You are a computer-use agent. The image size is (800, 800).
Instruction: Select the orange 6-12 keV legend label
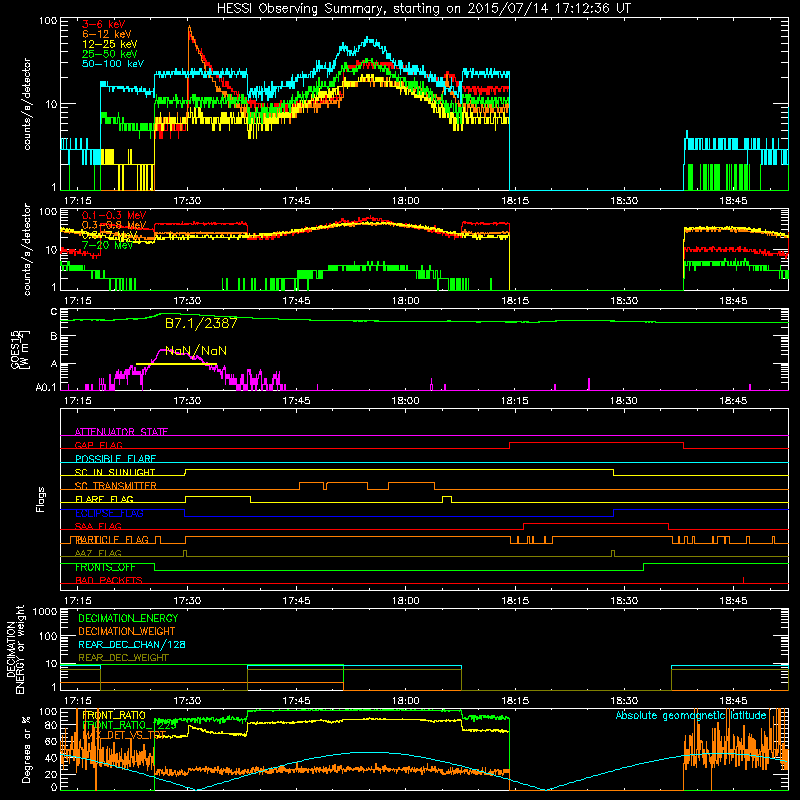(107, 34)
